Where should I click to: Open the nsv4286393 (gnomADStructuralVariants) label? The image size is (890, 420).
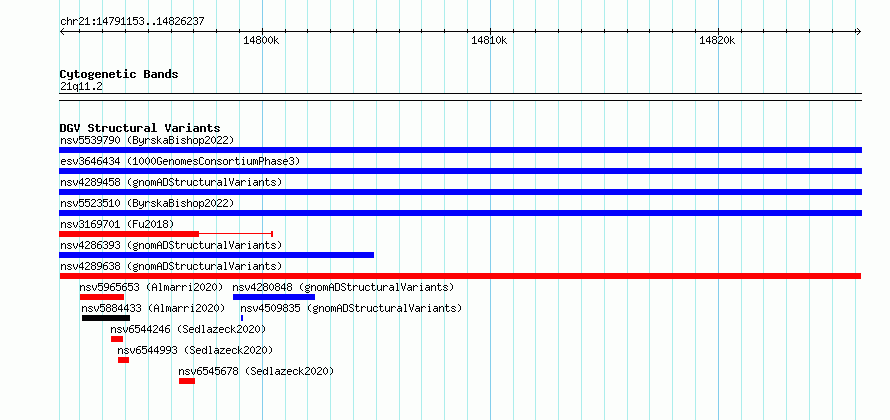point(171,245)
